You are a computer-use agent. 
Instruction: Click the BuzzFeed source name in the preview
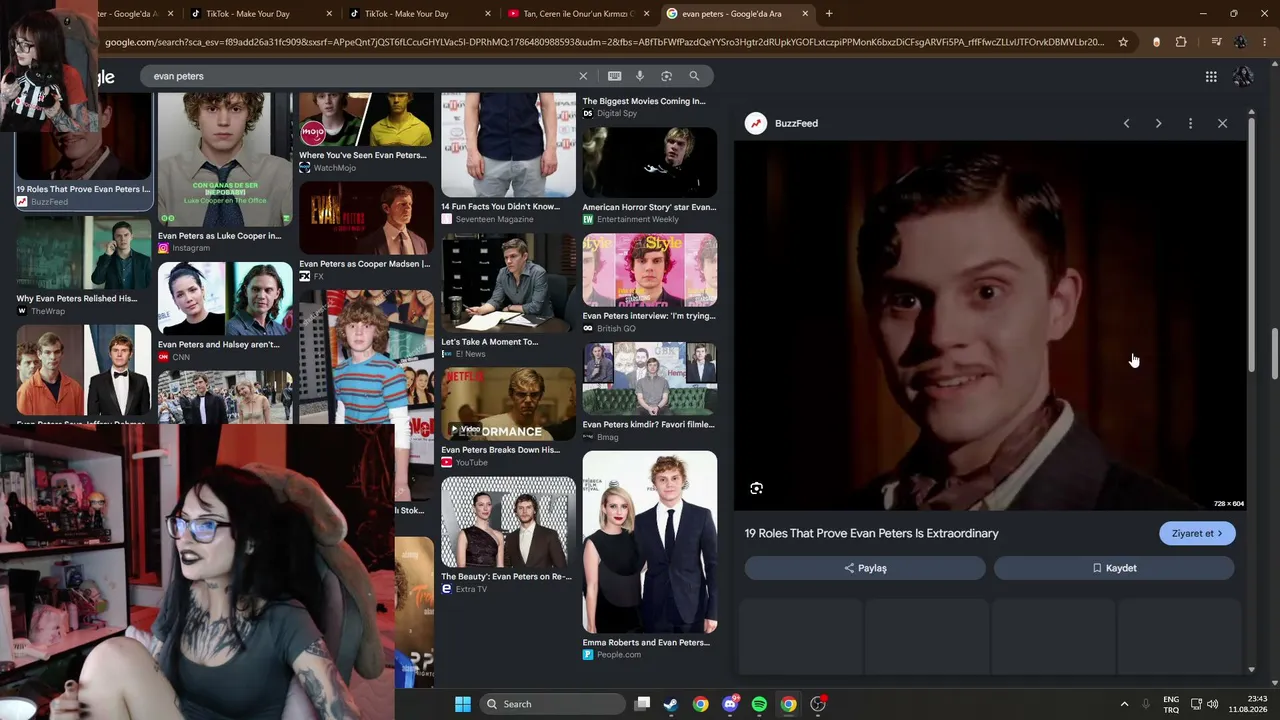click(x=796, y=123)
